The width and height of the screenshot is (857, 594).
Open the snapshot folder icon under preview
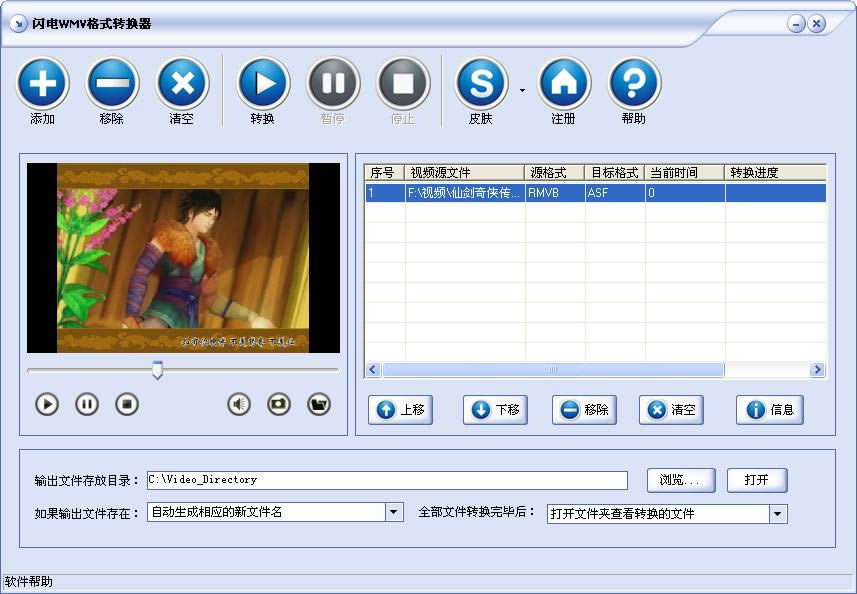[x=319, y=404]
